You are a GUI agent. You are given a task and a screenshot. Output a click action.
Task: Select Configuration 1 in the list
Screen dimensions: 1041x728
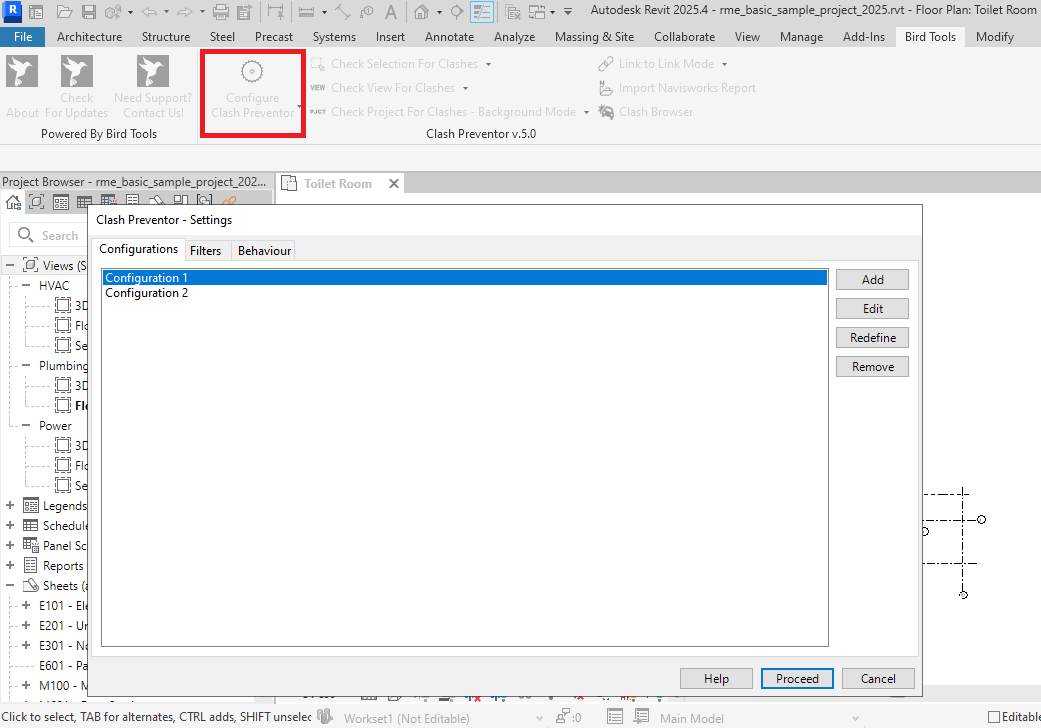point(465,277)
